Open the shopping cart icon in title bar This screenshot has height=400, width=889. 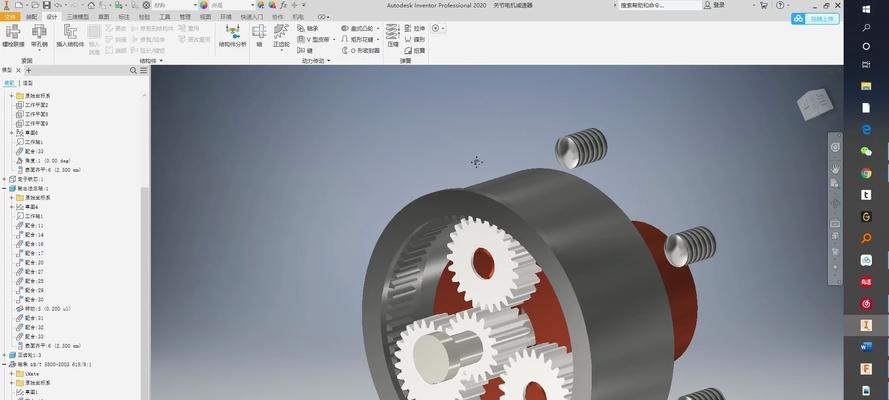(764, 5)
